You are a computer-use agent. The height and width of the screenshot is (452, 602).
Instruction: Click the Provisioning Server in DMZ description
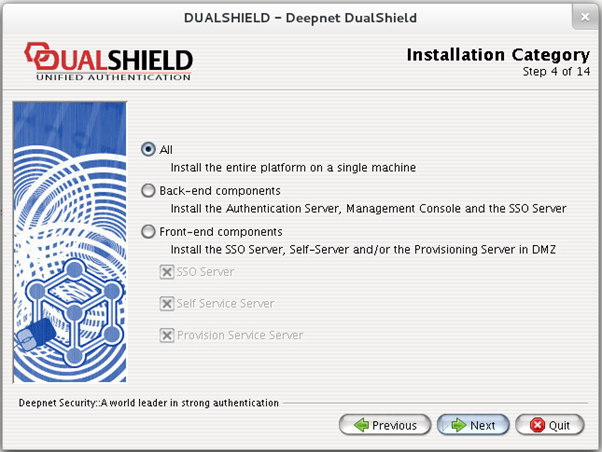click(363, 250)
